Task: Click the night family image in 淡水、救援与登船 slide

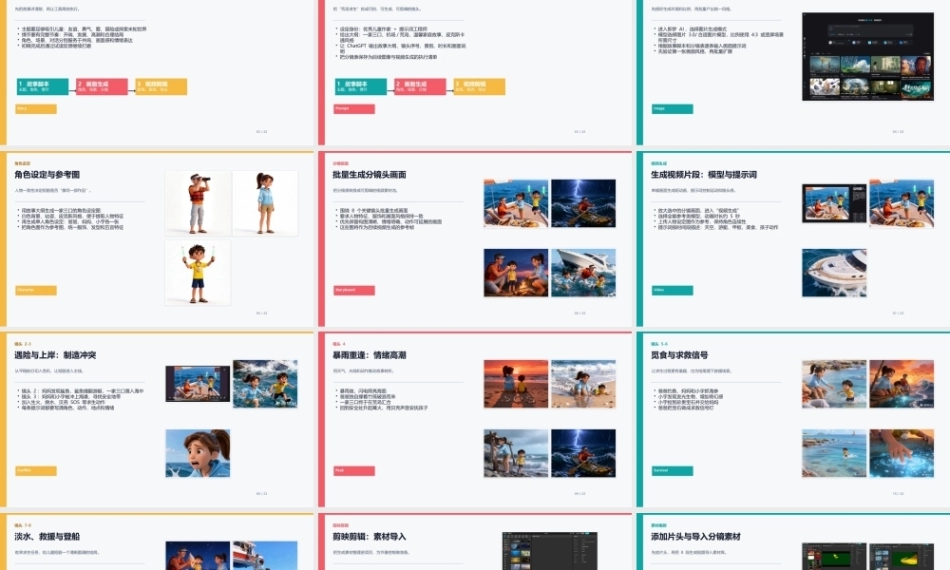Action: [198, 555]
